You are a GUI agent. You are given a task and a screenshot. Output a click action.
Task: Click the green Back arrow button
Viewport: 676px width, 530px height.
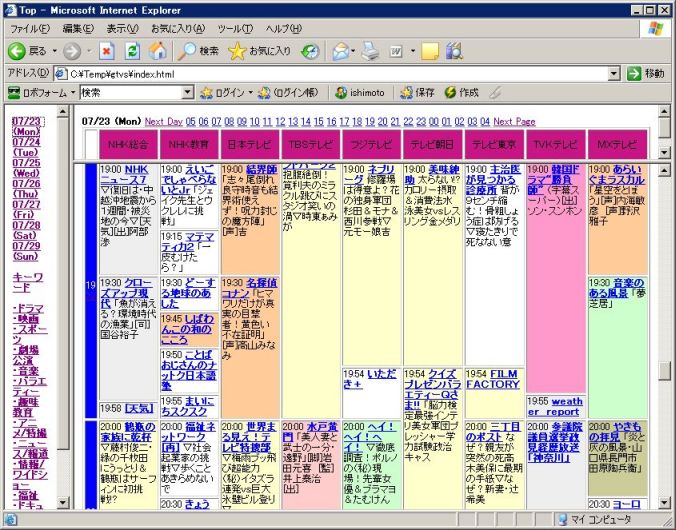(16, 51)
